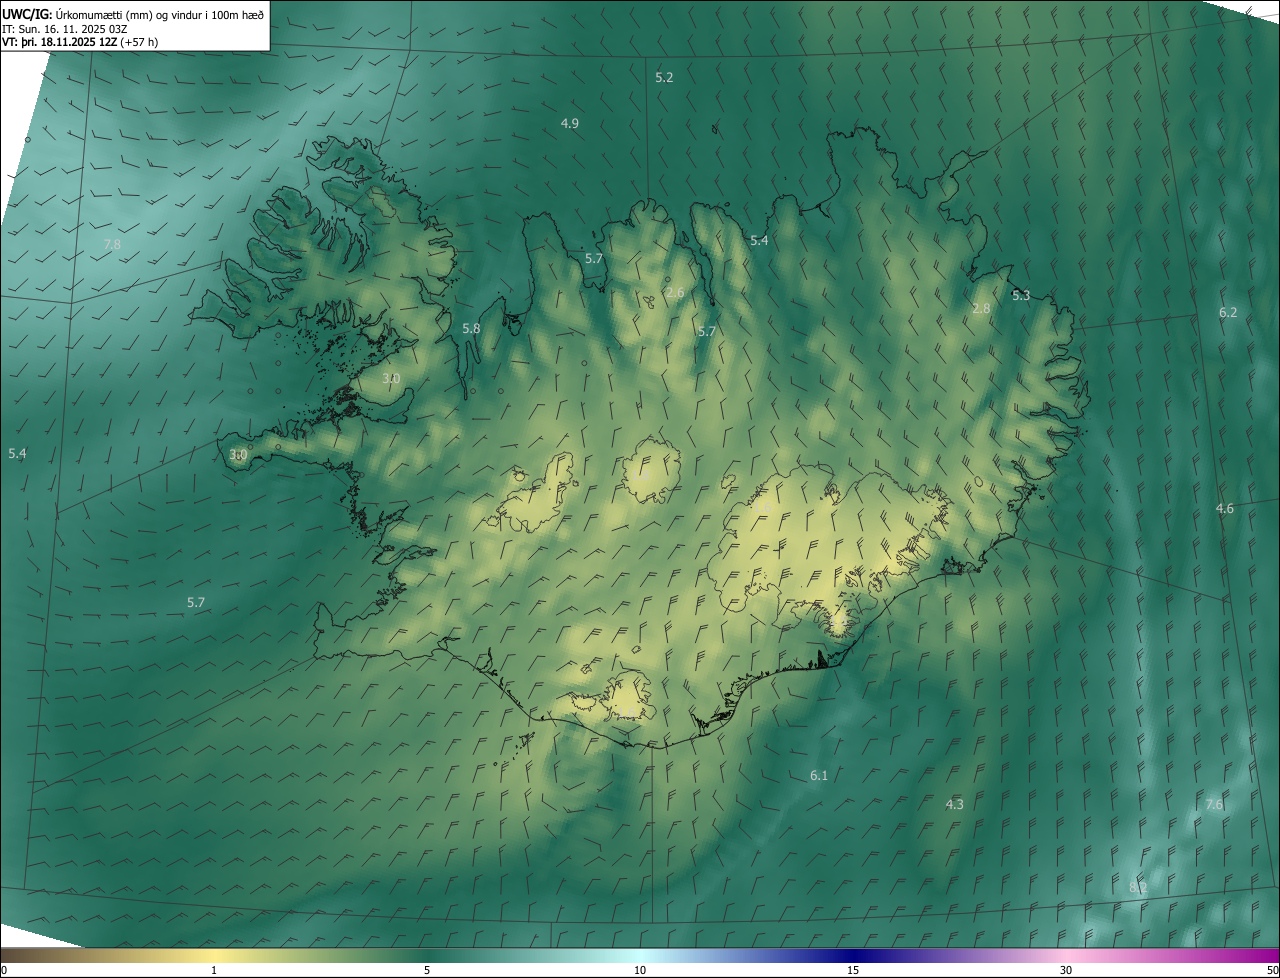Click the "30" color scale label
The width and height of the screenshot is (1280, 978).
pyautogui.click(x=1066, y=970)
